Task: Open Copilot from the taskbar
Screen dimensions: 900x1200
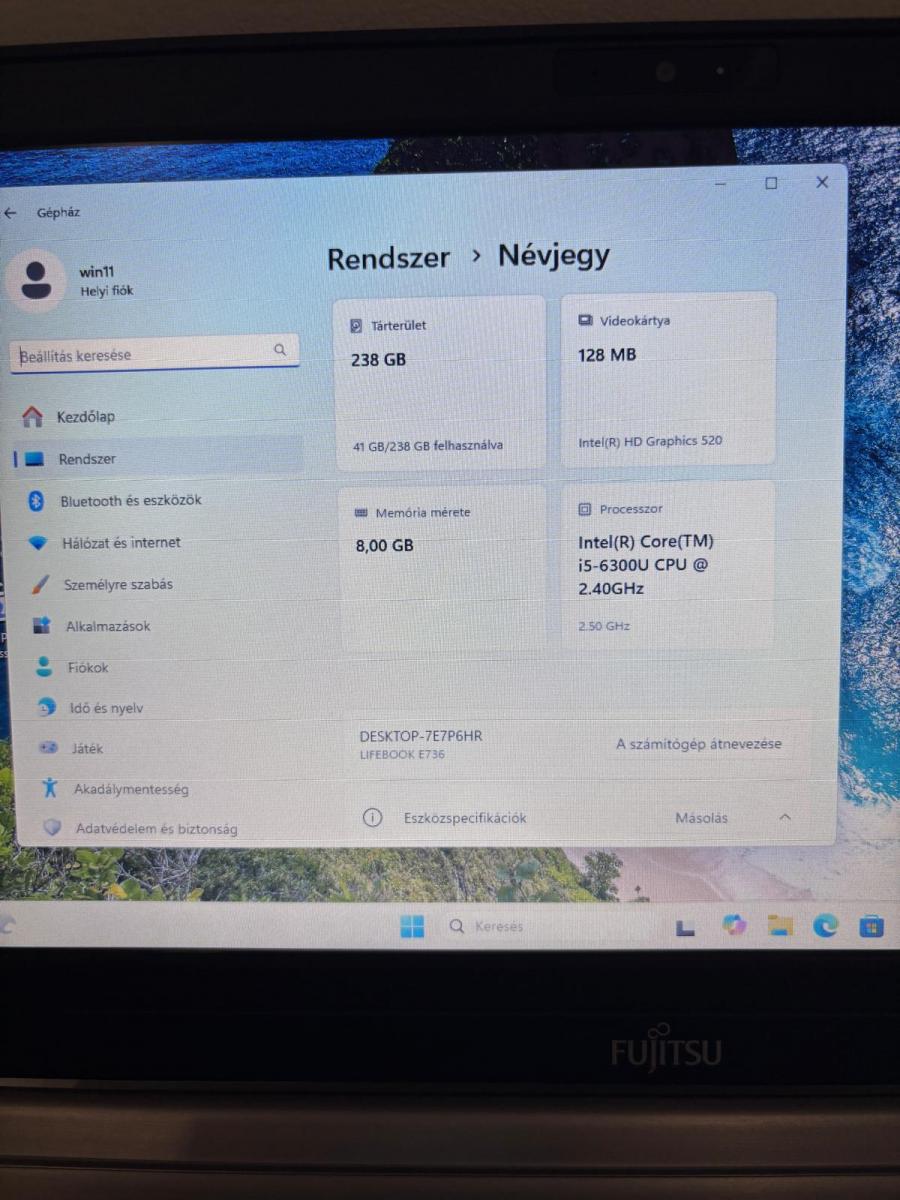Action: coord(734,925)
